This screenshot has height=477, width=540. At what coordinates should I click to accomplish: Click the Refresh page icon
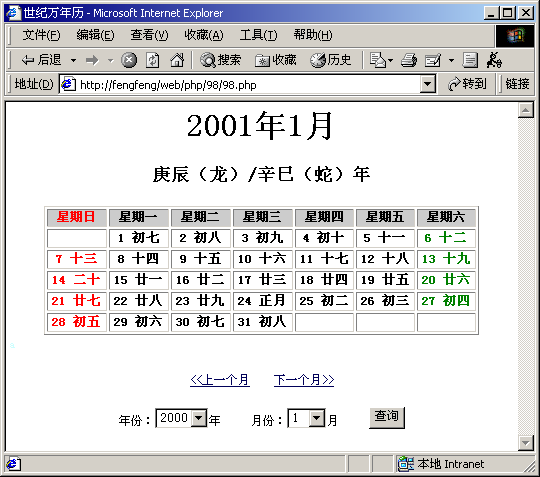pos(153,60)
